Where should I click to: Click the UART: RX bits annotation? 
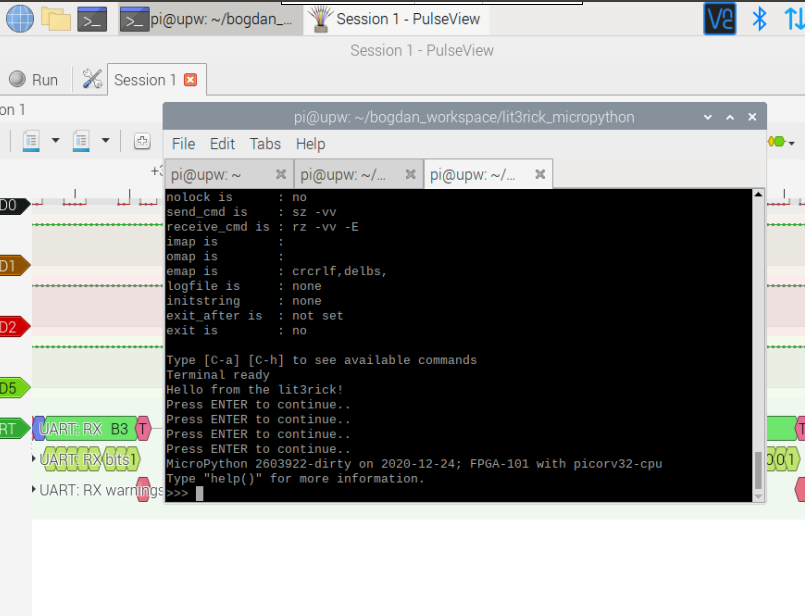(90, 459)
